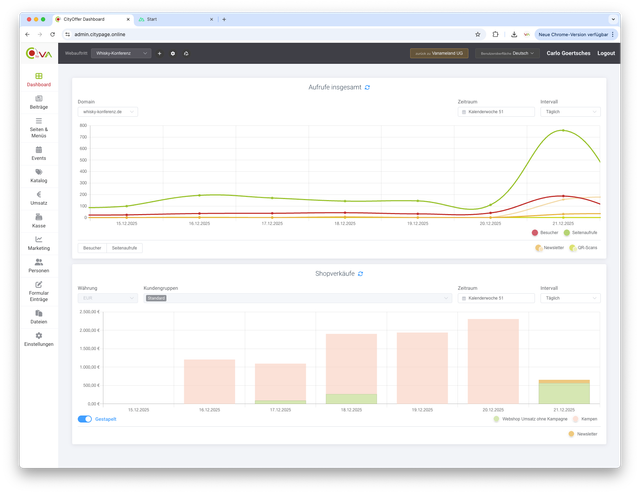
Task: Go to the Events calendar icon
Action: click(38, 149)
